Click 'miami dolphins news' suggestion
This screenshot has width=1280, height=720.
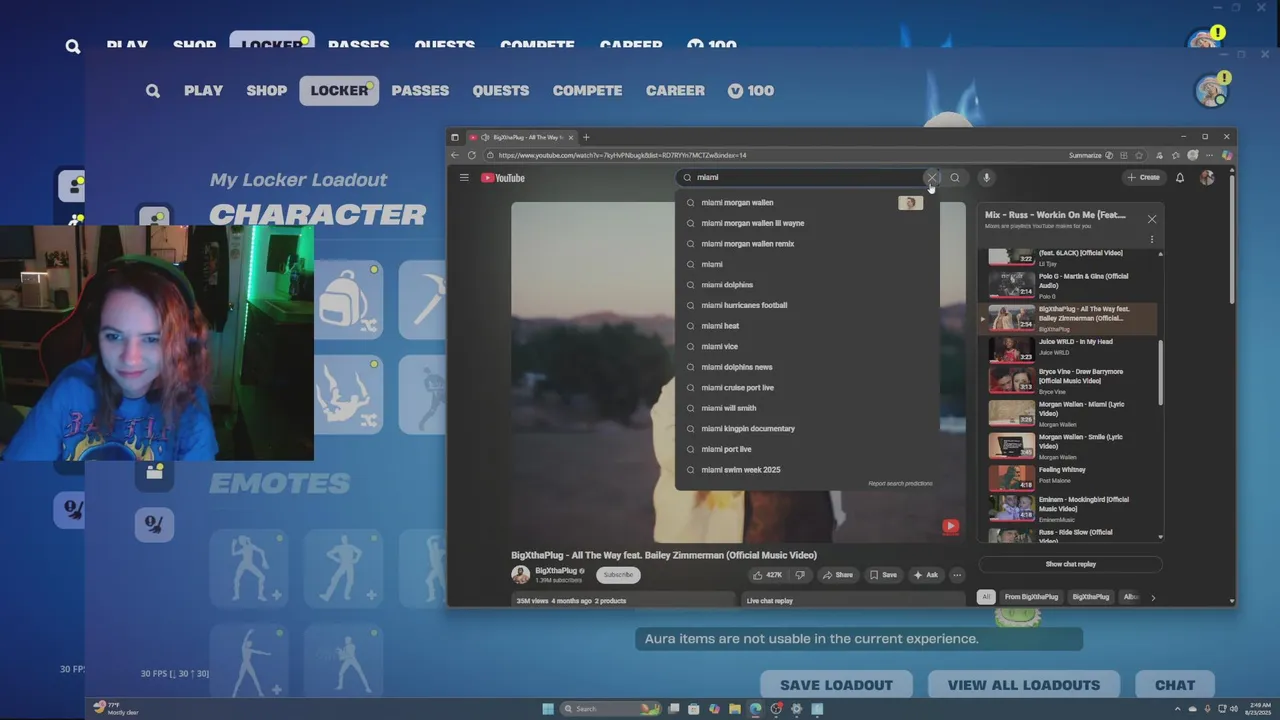point(807,367)
